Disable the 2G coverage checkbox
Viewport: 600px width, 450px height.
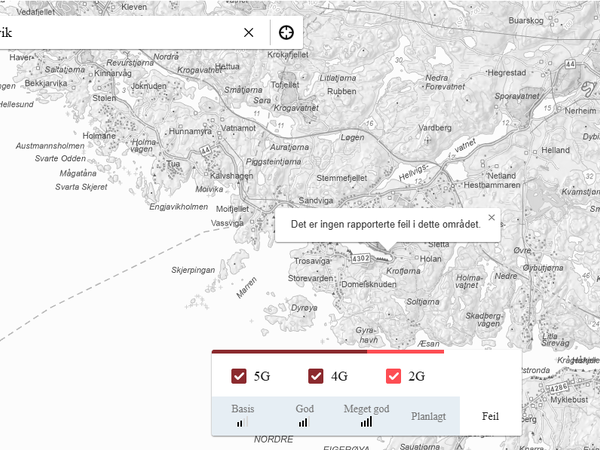393,377
